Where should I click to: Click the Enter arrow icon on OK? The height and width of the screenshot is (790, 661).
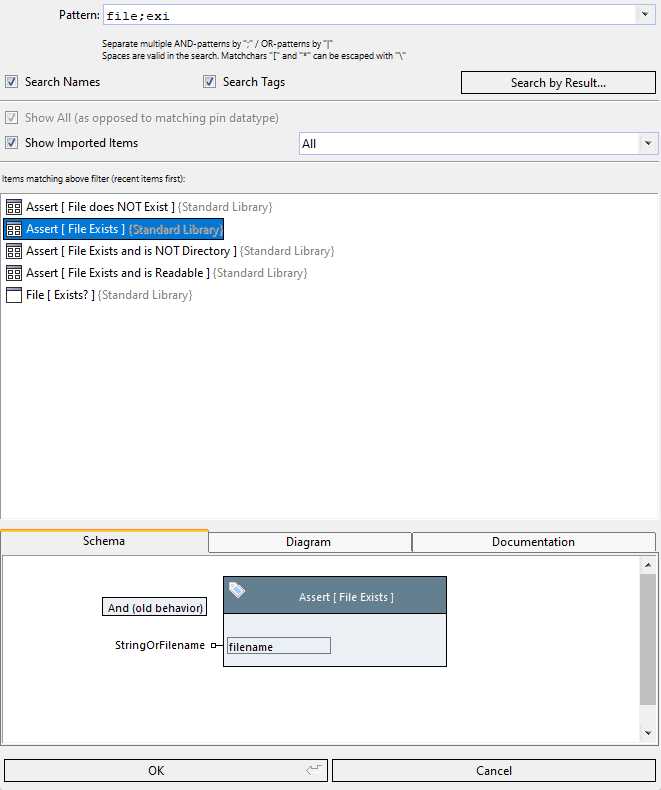pos(314,770)
